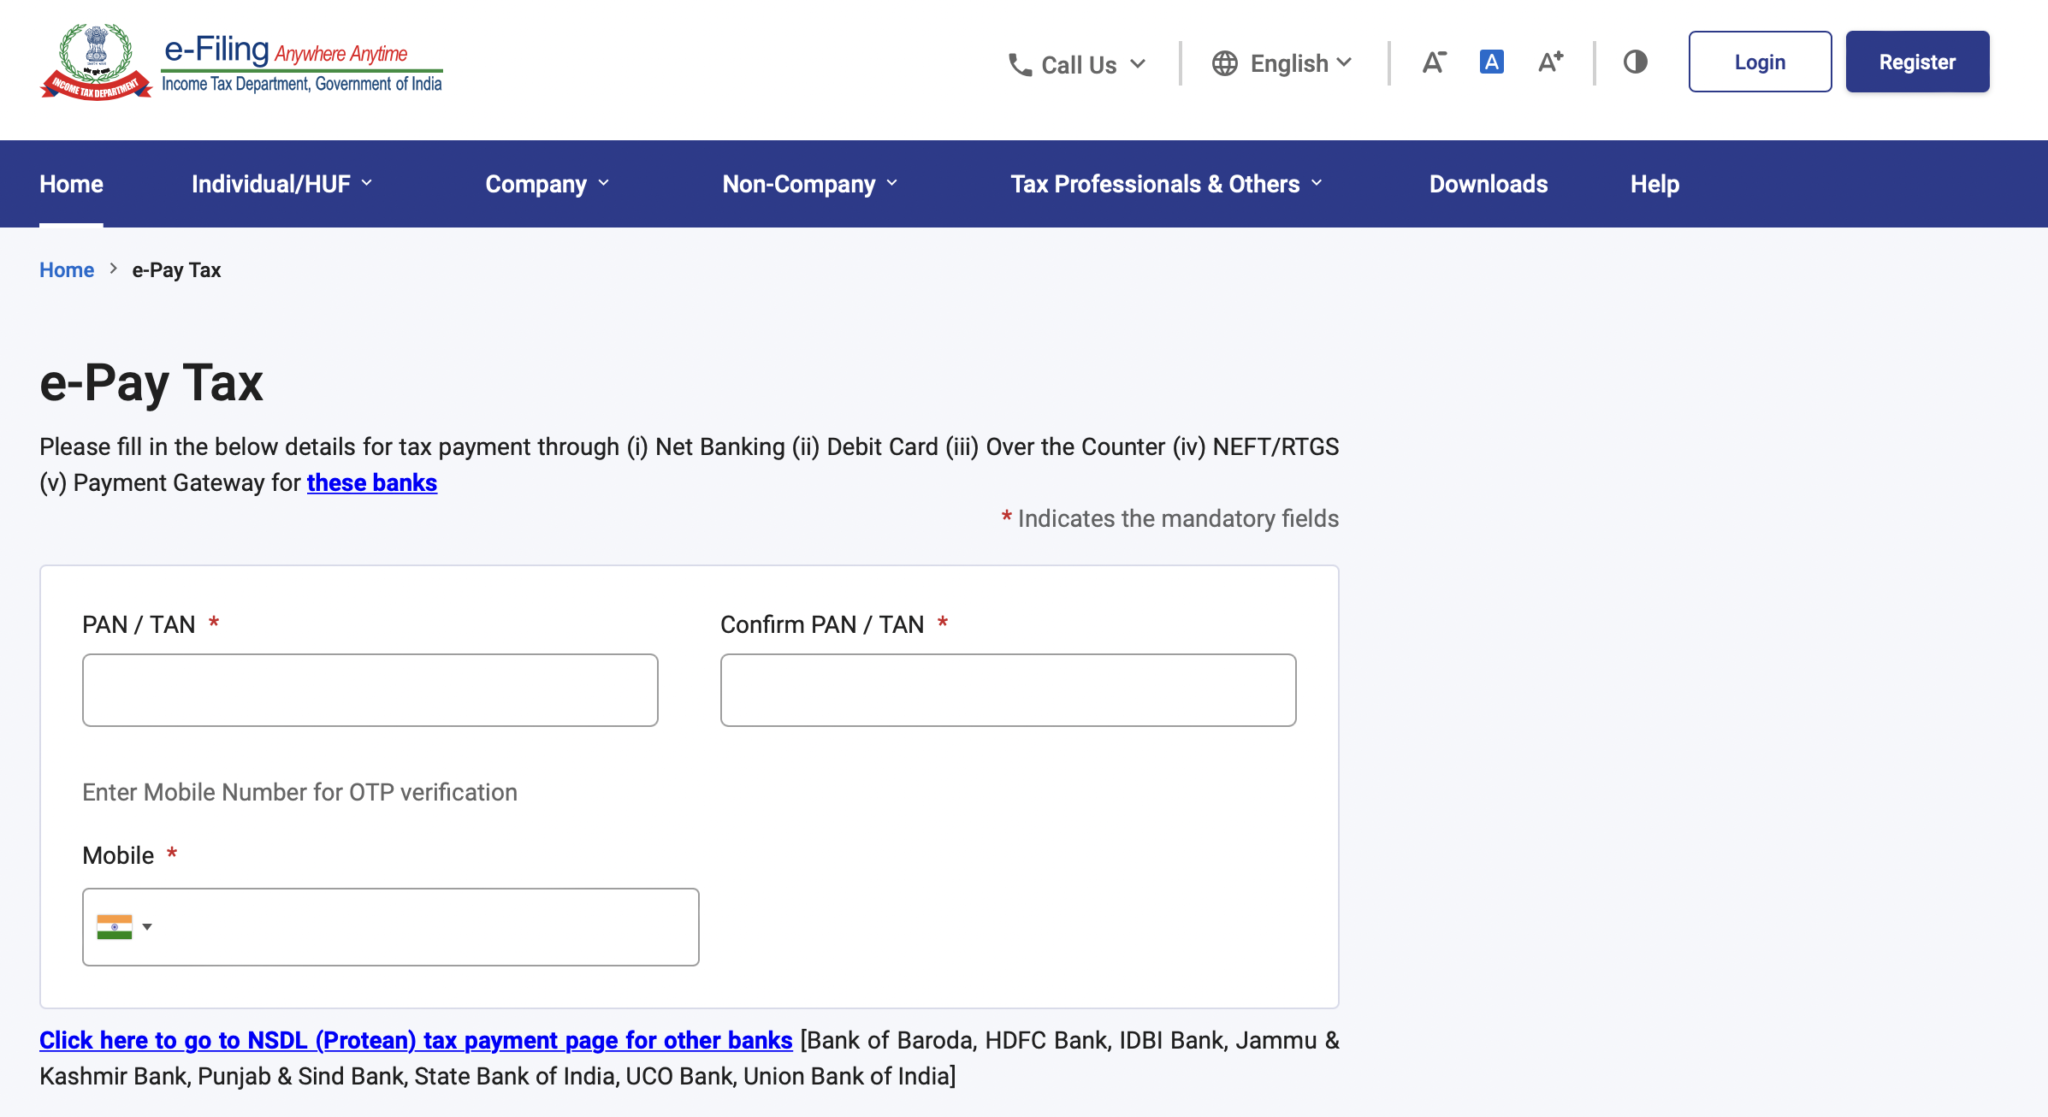2048x1117 pixels.
Task: Increase text size with the A+ icon
Action: (1549, 61)
